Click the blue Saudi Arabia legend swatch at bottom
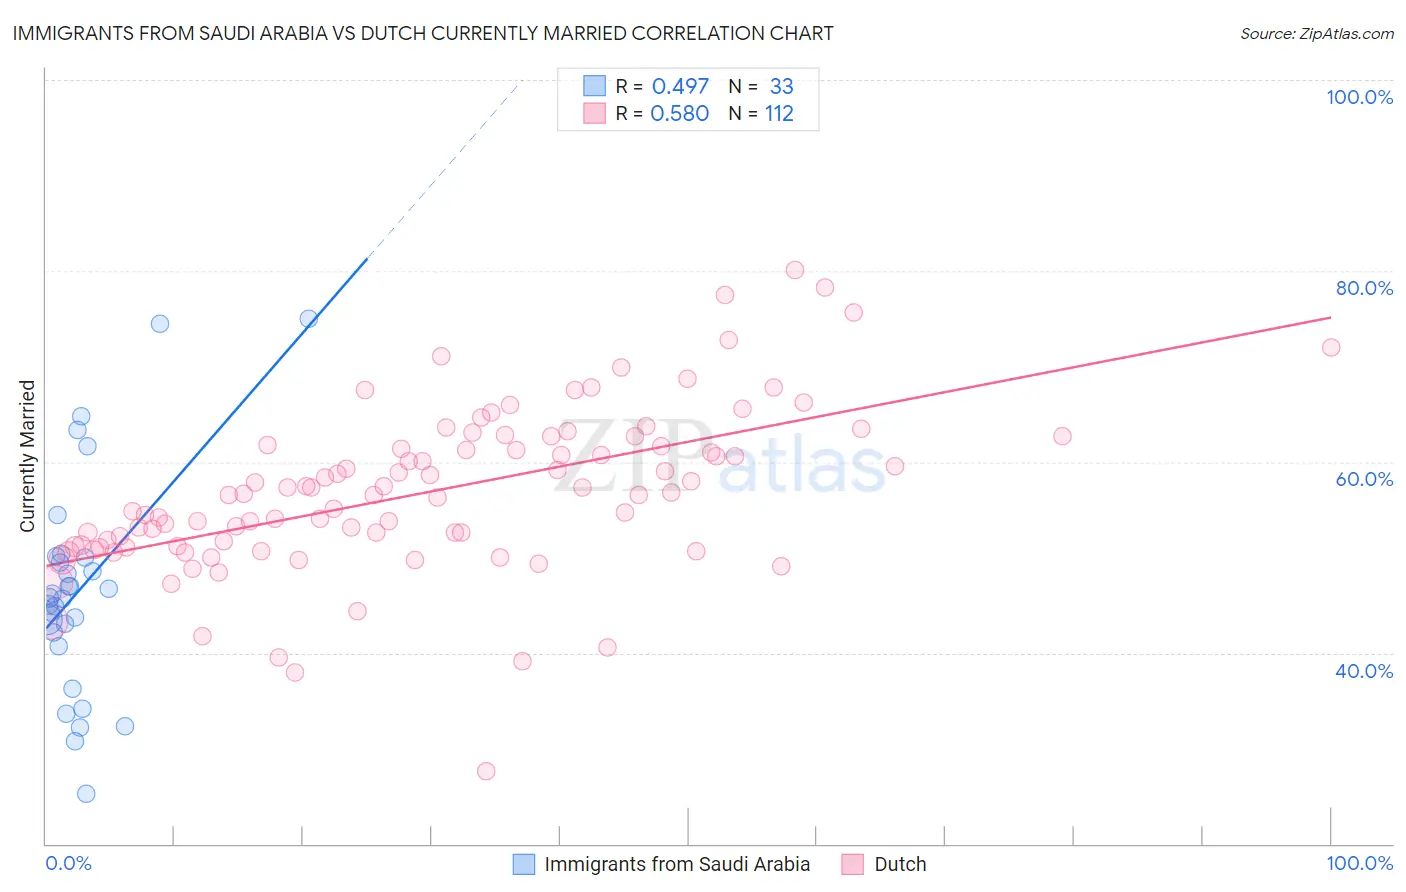 pos(524,864)
